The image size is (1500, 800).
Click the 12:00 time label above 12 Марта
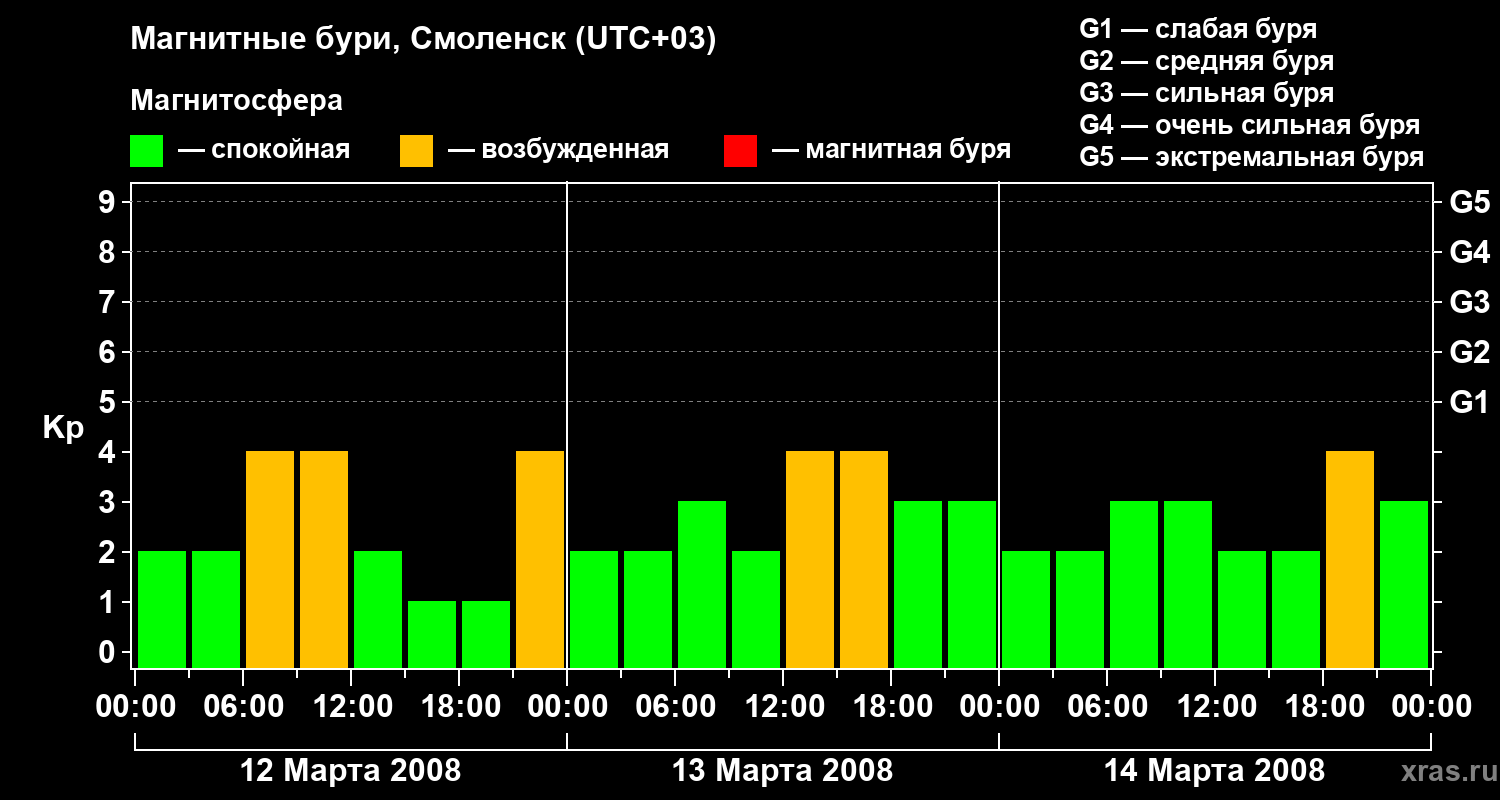pyautogui.click(x=351, y=707)
